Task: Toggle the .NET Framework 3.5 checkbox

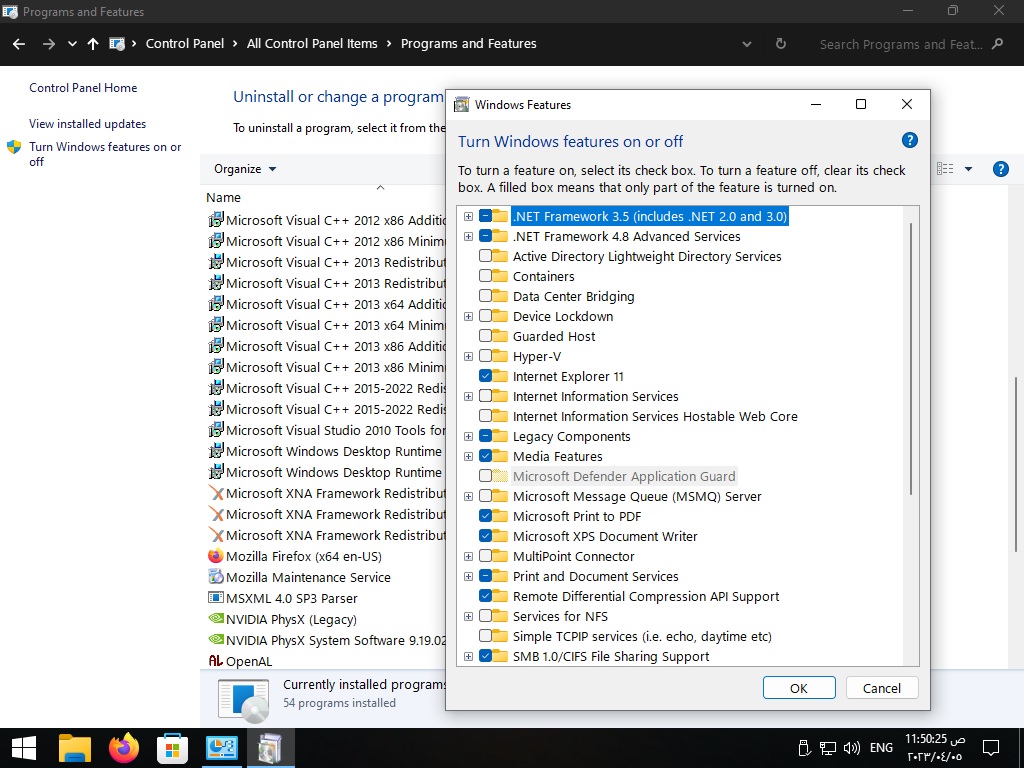Action: [x=485, y=216]
